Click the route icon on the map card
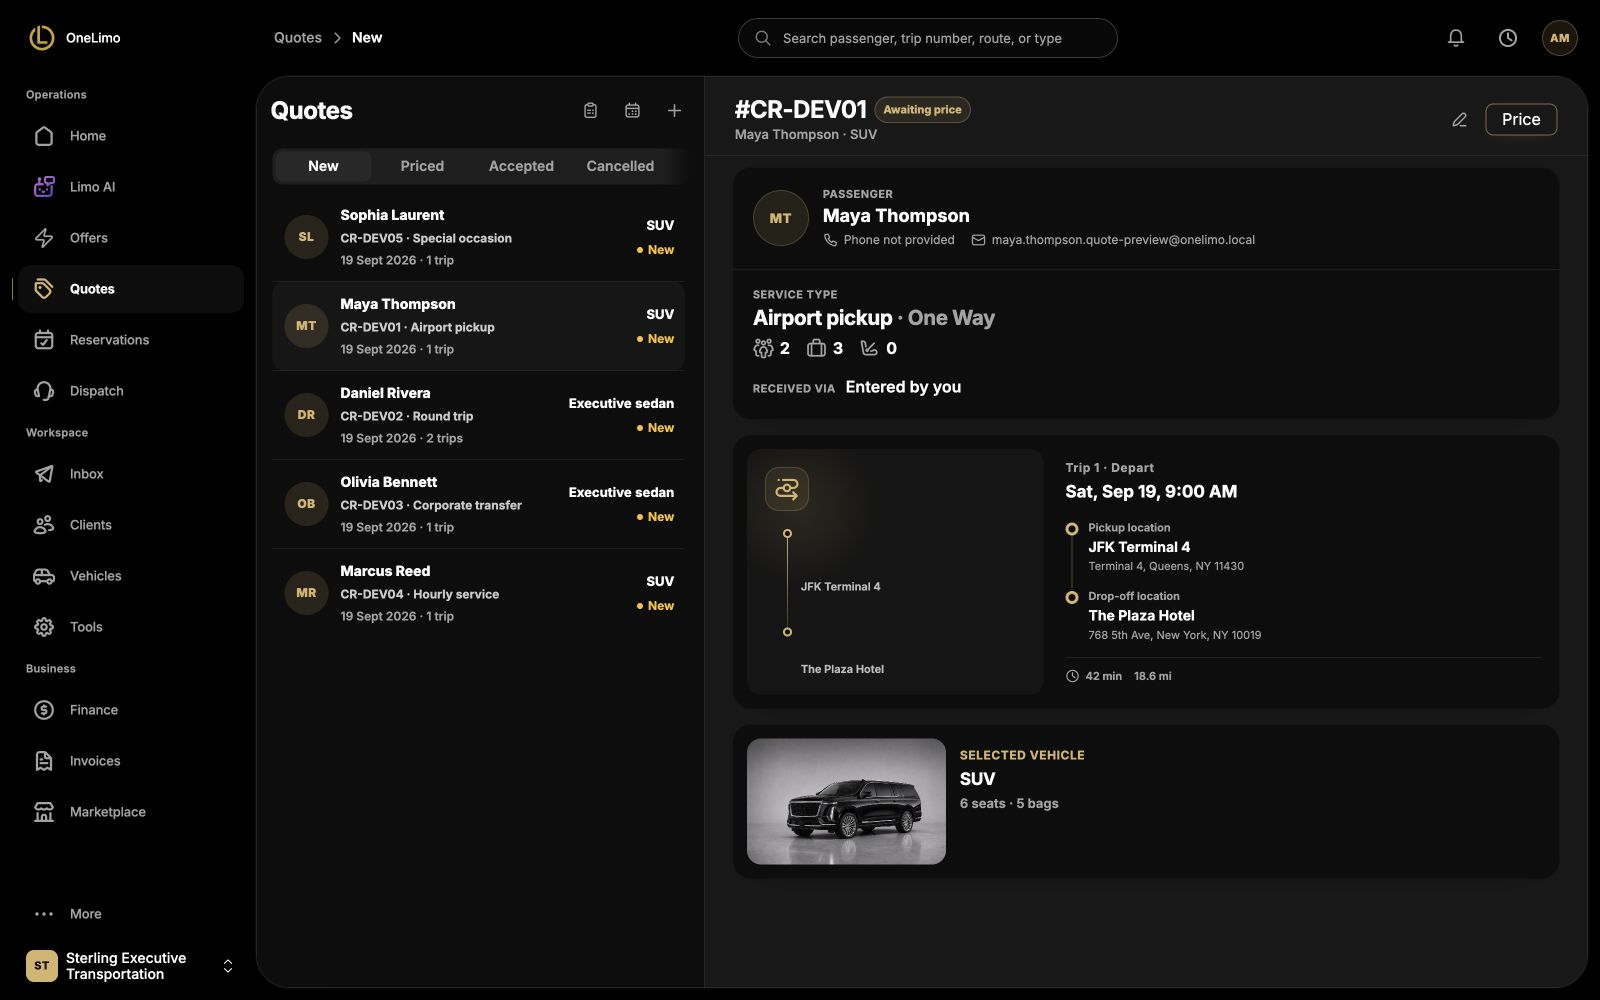This screenshot has height=1000, width=1600. 787,489
